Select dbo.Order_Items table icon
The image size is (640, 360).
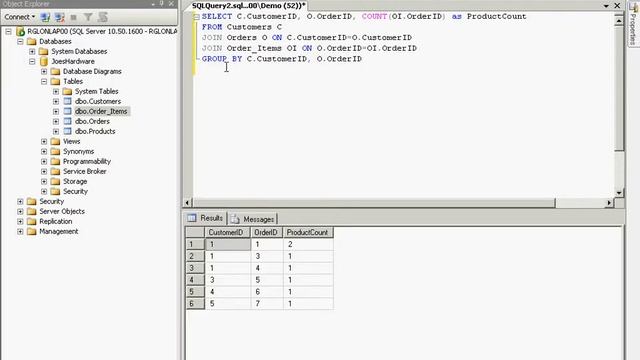[x=67, y=111]
